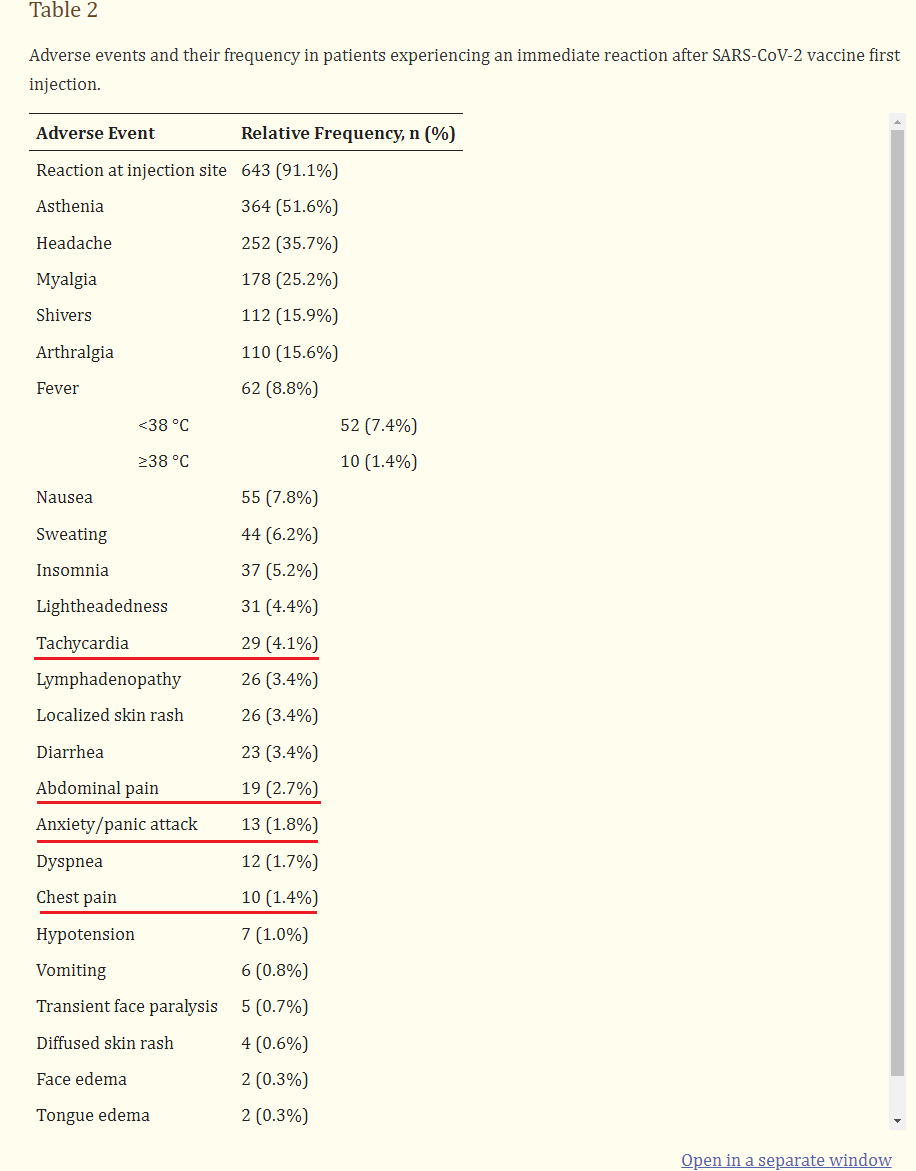Select the 'Shivers' row label
Screen dimensions: 916x1171
click(64, 315)
